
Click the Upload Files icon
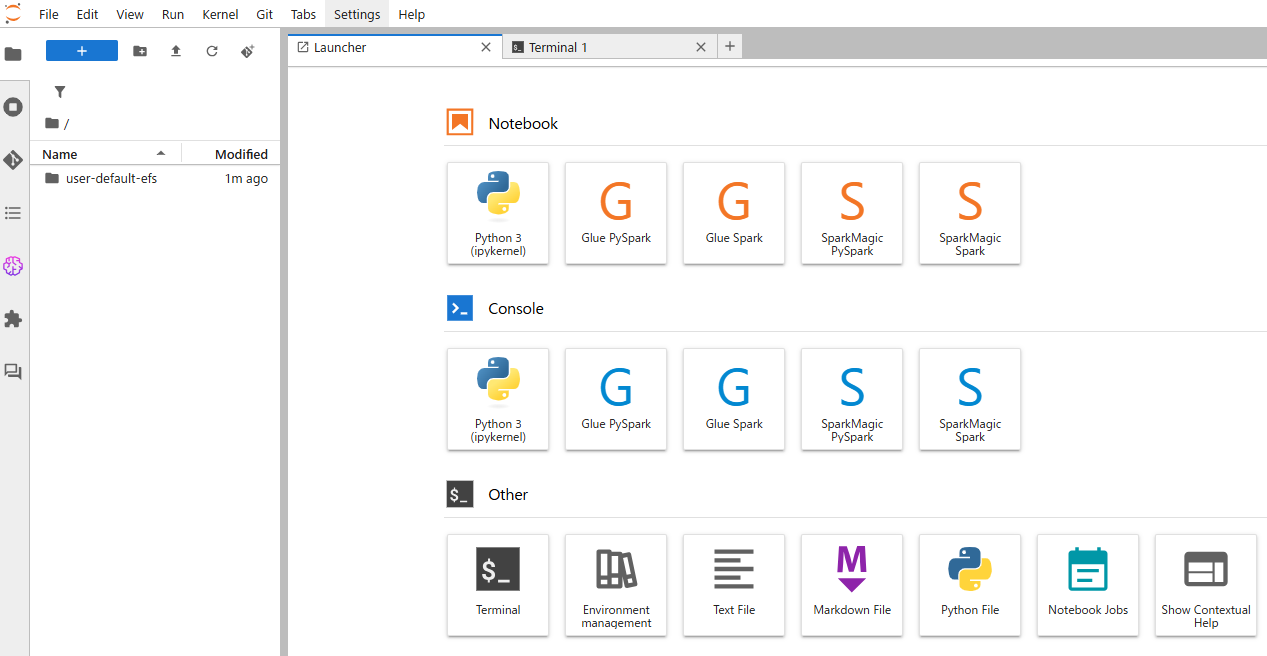pyautogui.click(x=176, y=51)
